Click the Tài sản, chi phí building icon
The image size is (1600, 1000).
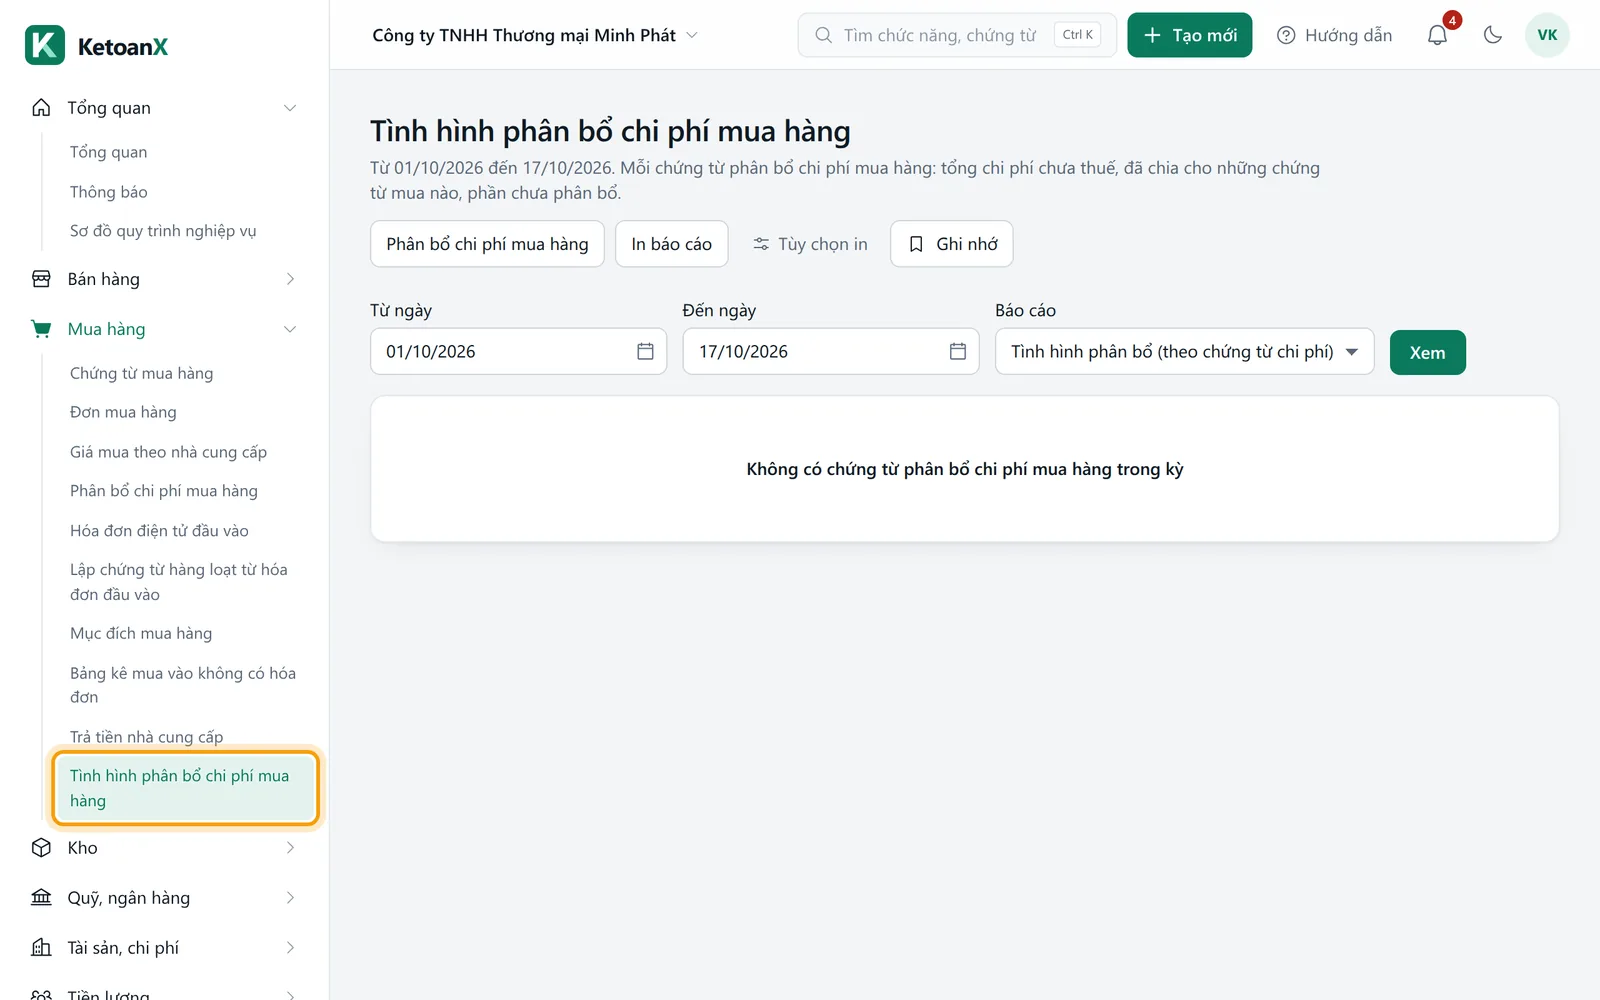click(x=41, y=948)
